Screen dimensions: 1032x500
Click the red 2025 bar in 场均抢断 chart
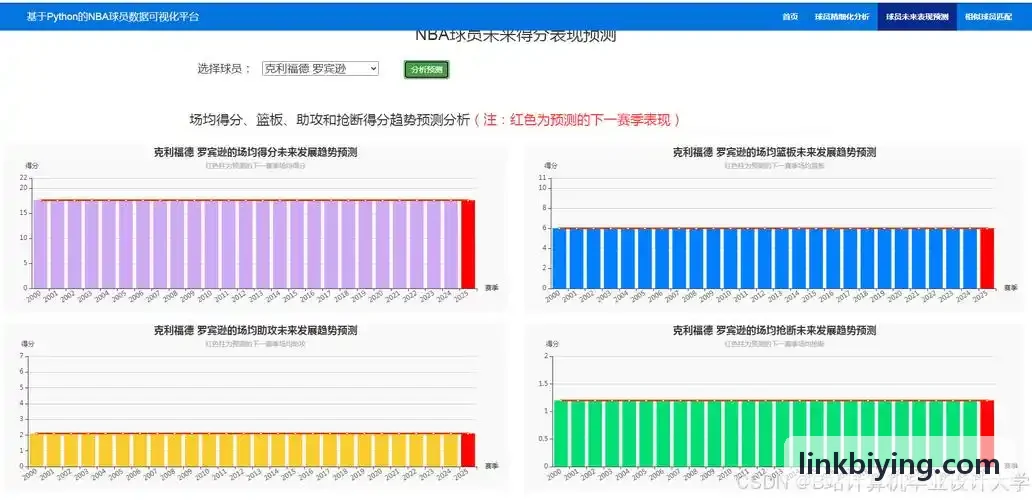[987, 434]
